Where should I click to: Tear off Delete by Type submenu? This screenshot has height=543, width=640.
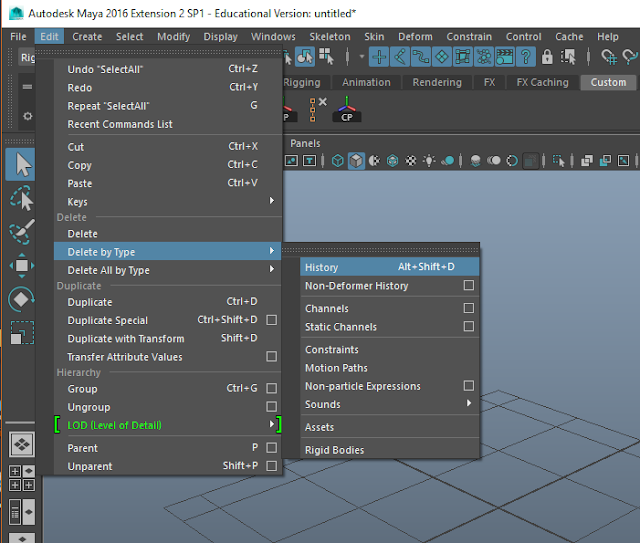[x=380, y=249]
